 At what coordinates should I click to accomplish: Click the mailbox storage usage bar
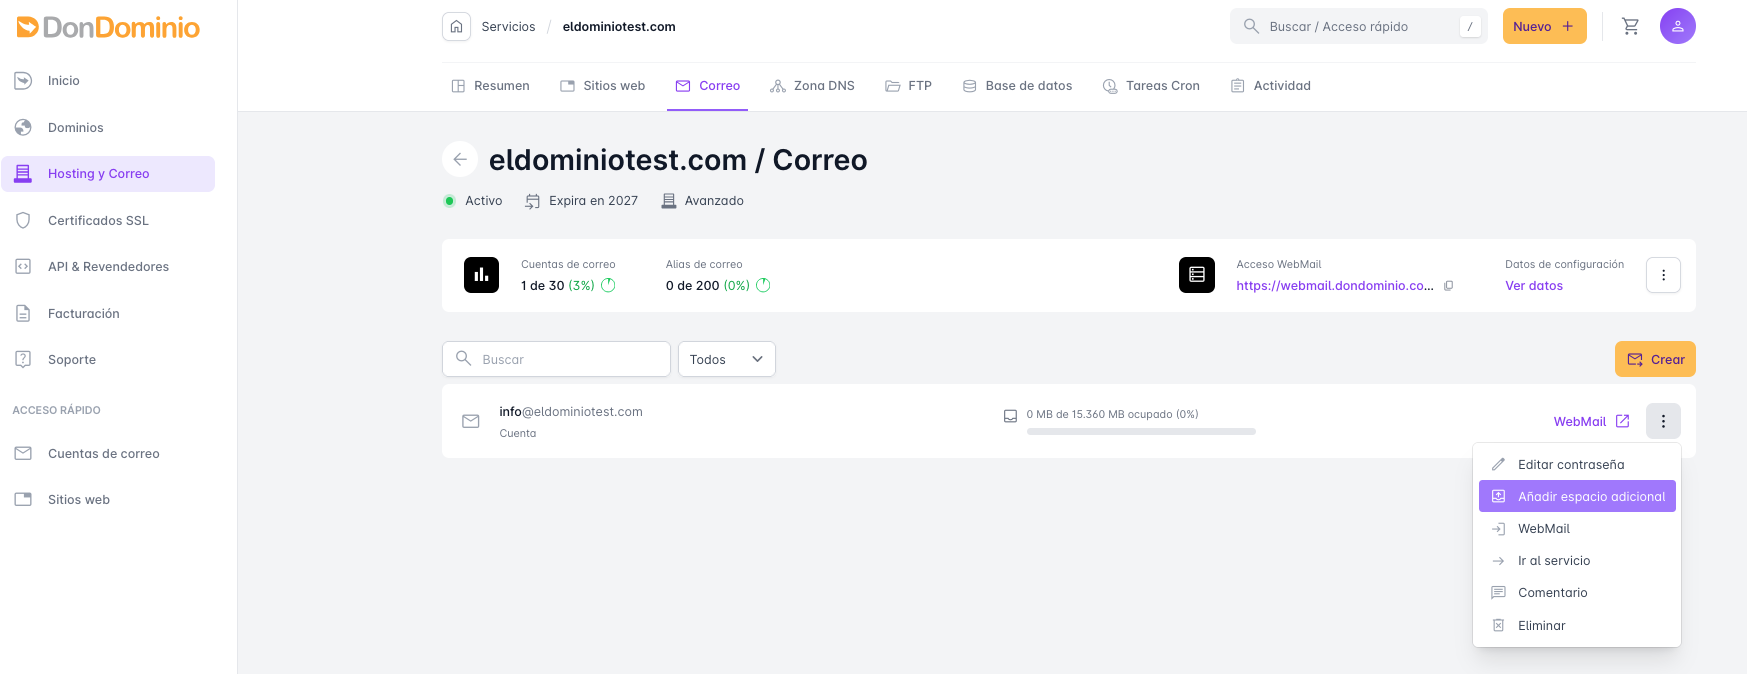point(1141,432)
